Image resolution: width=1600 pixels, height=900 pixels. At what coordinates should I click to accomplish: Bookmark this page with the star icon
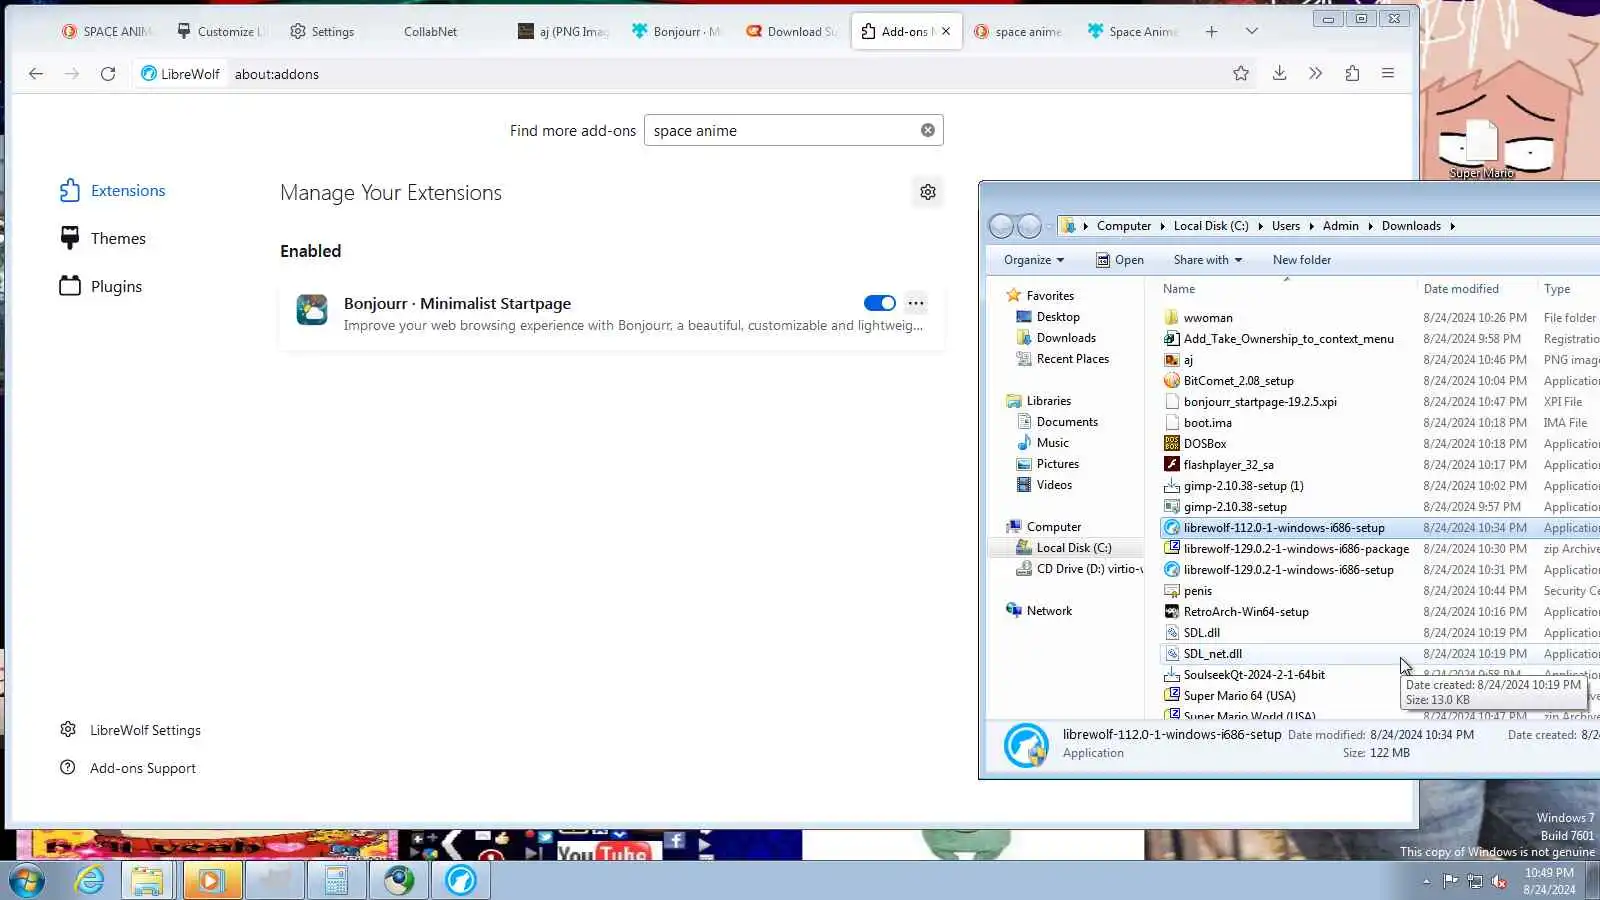coord(1241,73)
